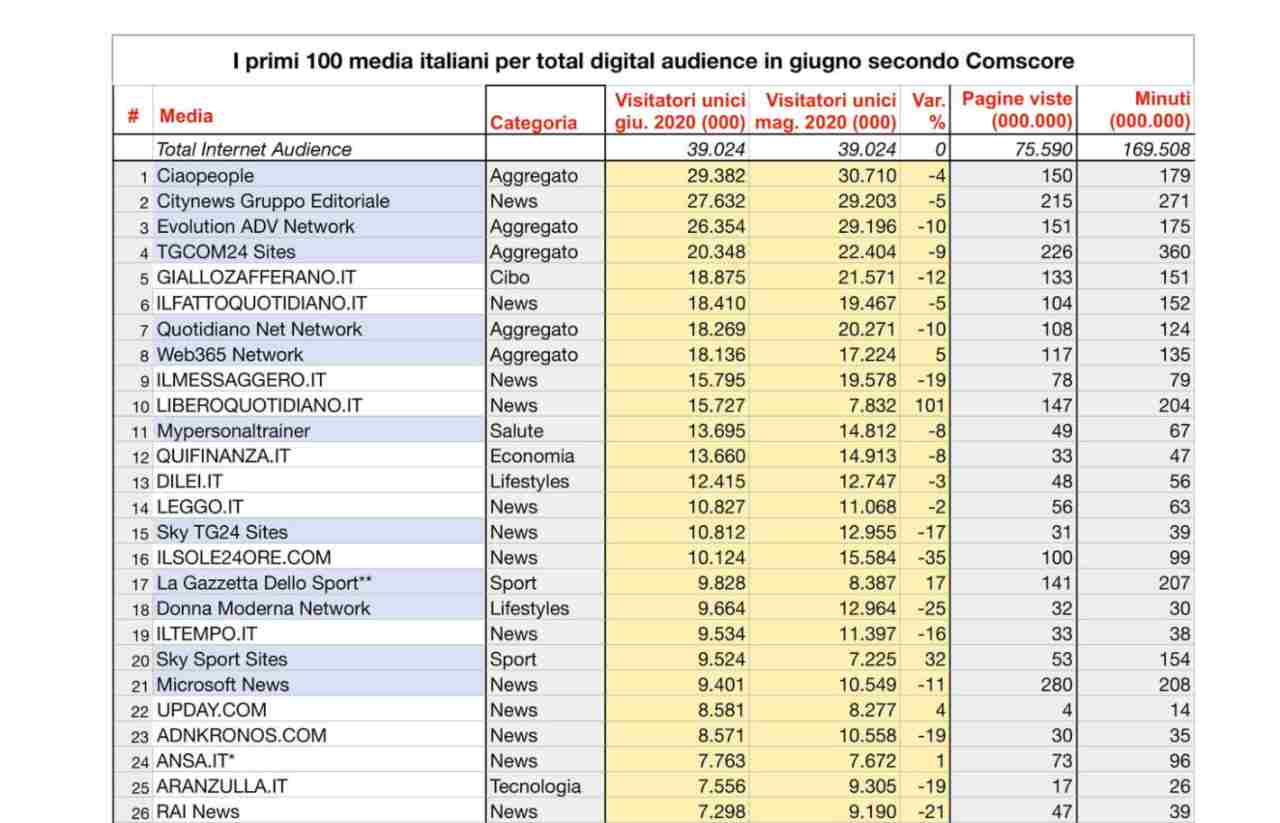Click the 207 minutes value

[x=1174, y=583]
